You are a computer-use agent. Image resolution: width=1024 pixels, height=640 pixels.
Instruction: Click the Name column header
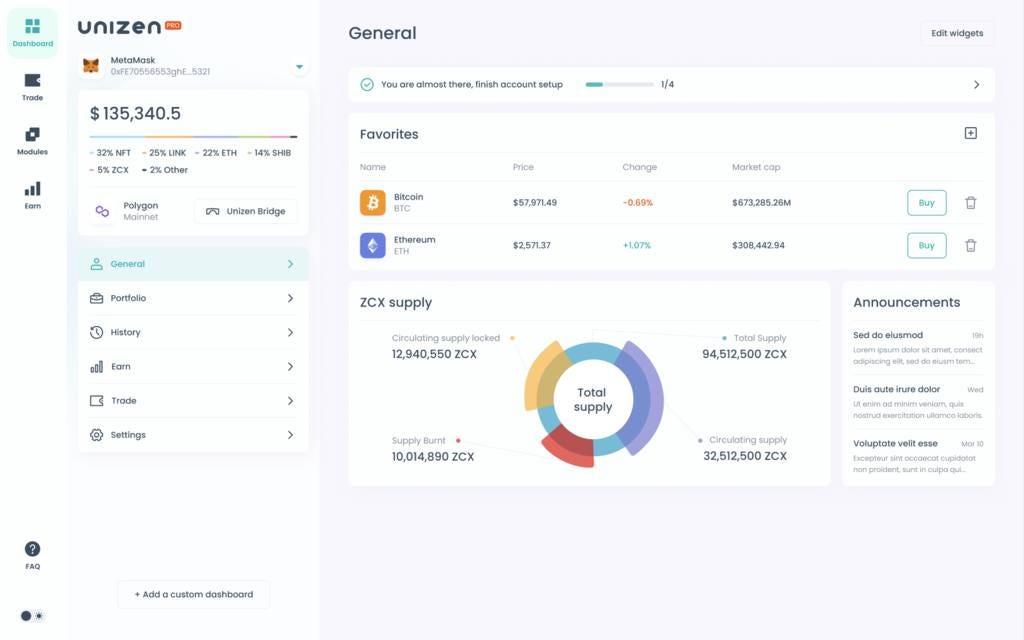tap(372, 167)
